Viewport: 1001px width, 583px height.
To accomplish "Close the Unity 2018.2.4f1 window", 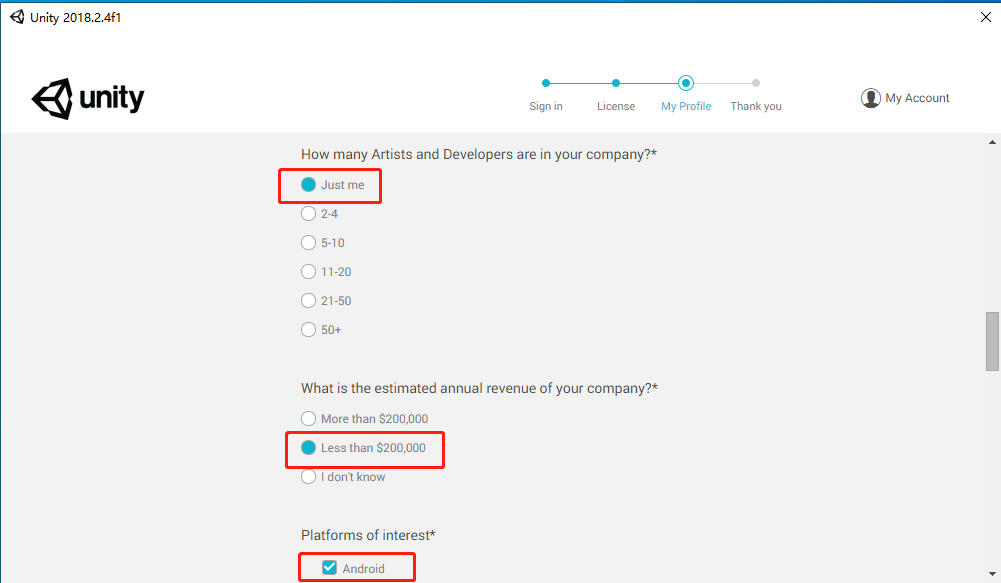I will pos(986,17).
